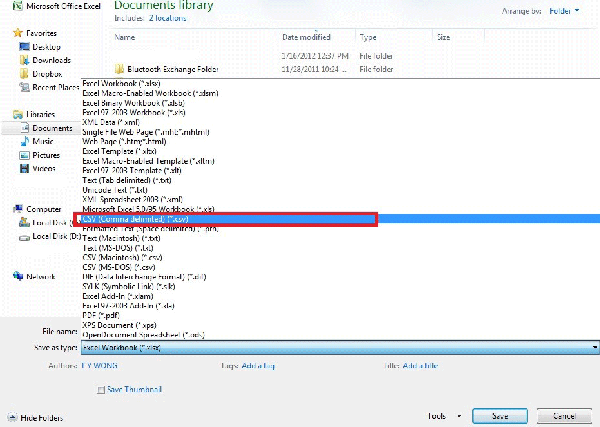
Task: Click the Computer icon in navigation pane
Action: (x=18, y=209)
